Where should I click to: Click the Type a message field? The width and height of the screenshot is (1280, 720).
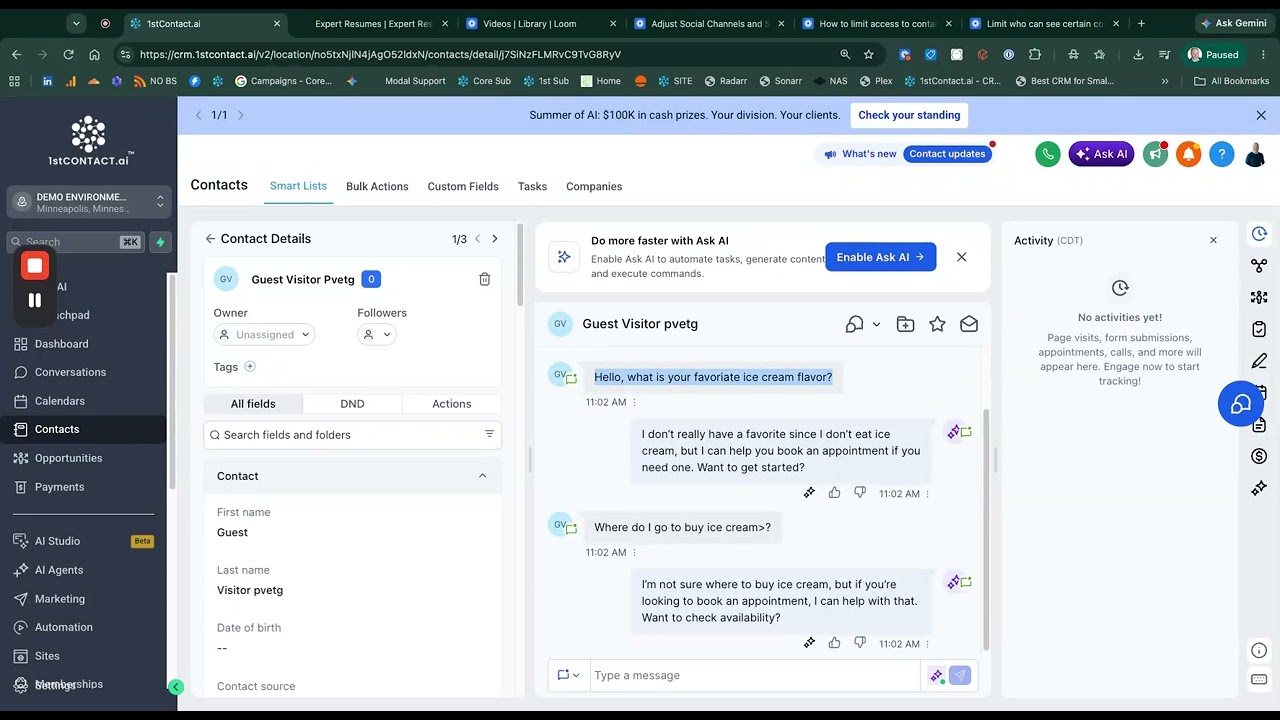point(755,676)
